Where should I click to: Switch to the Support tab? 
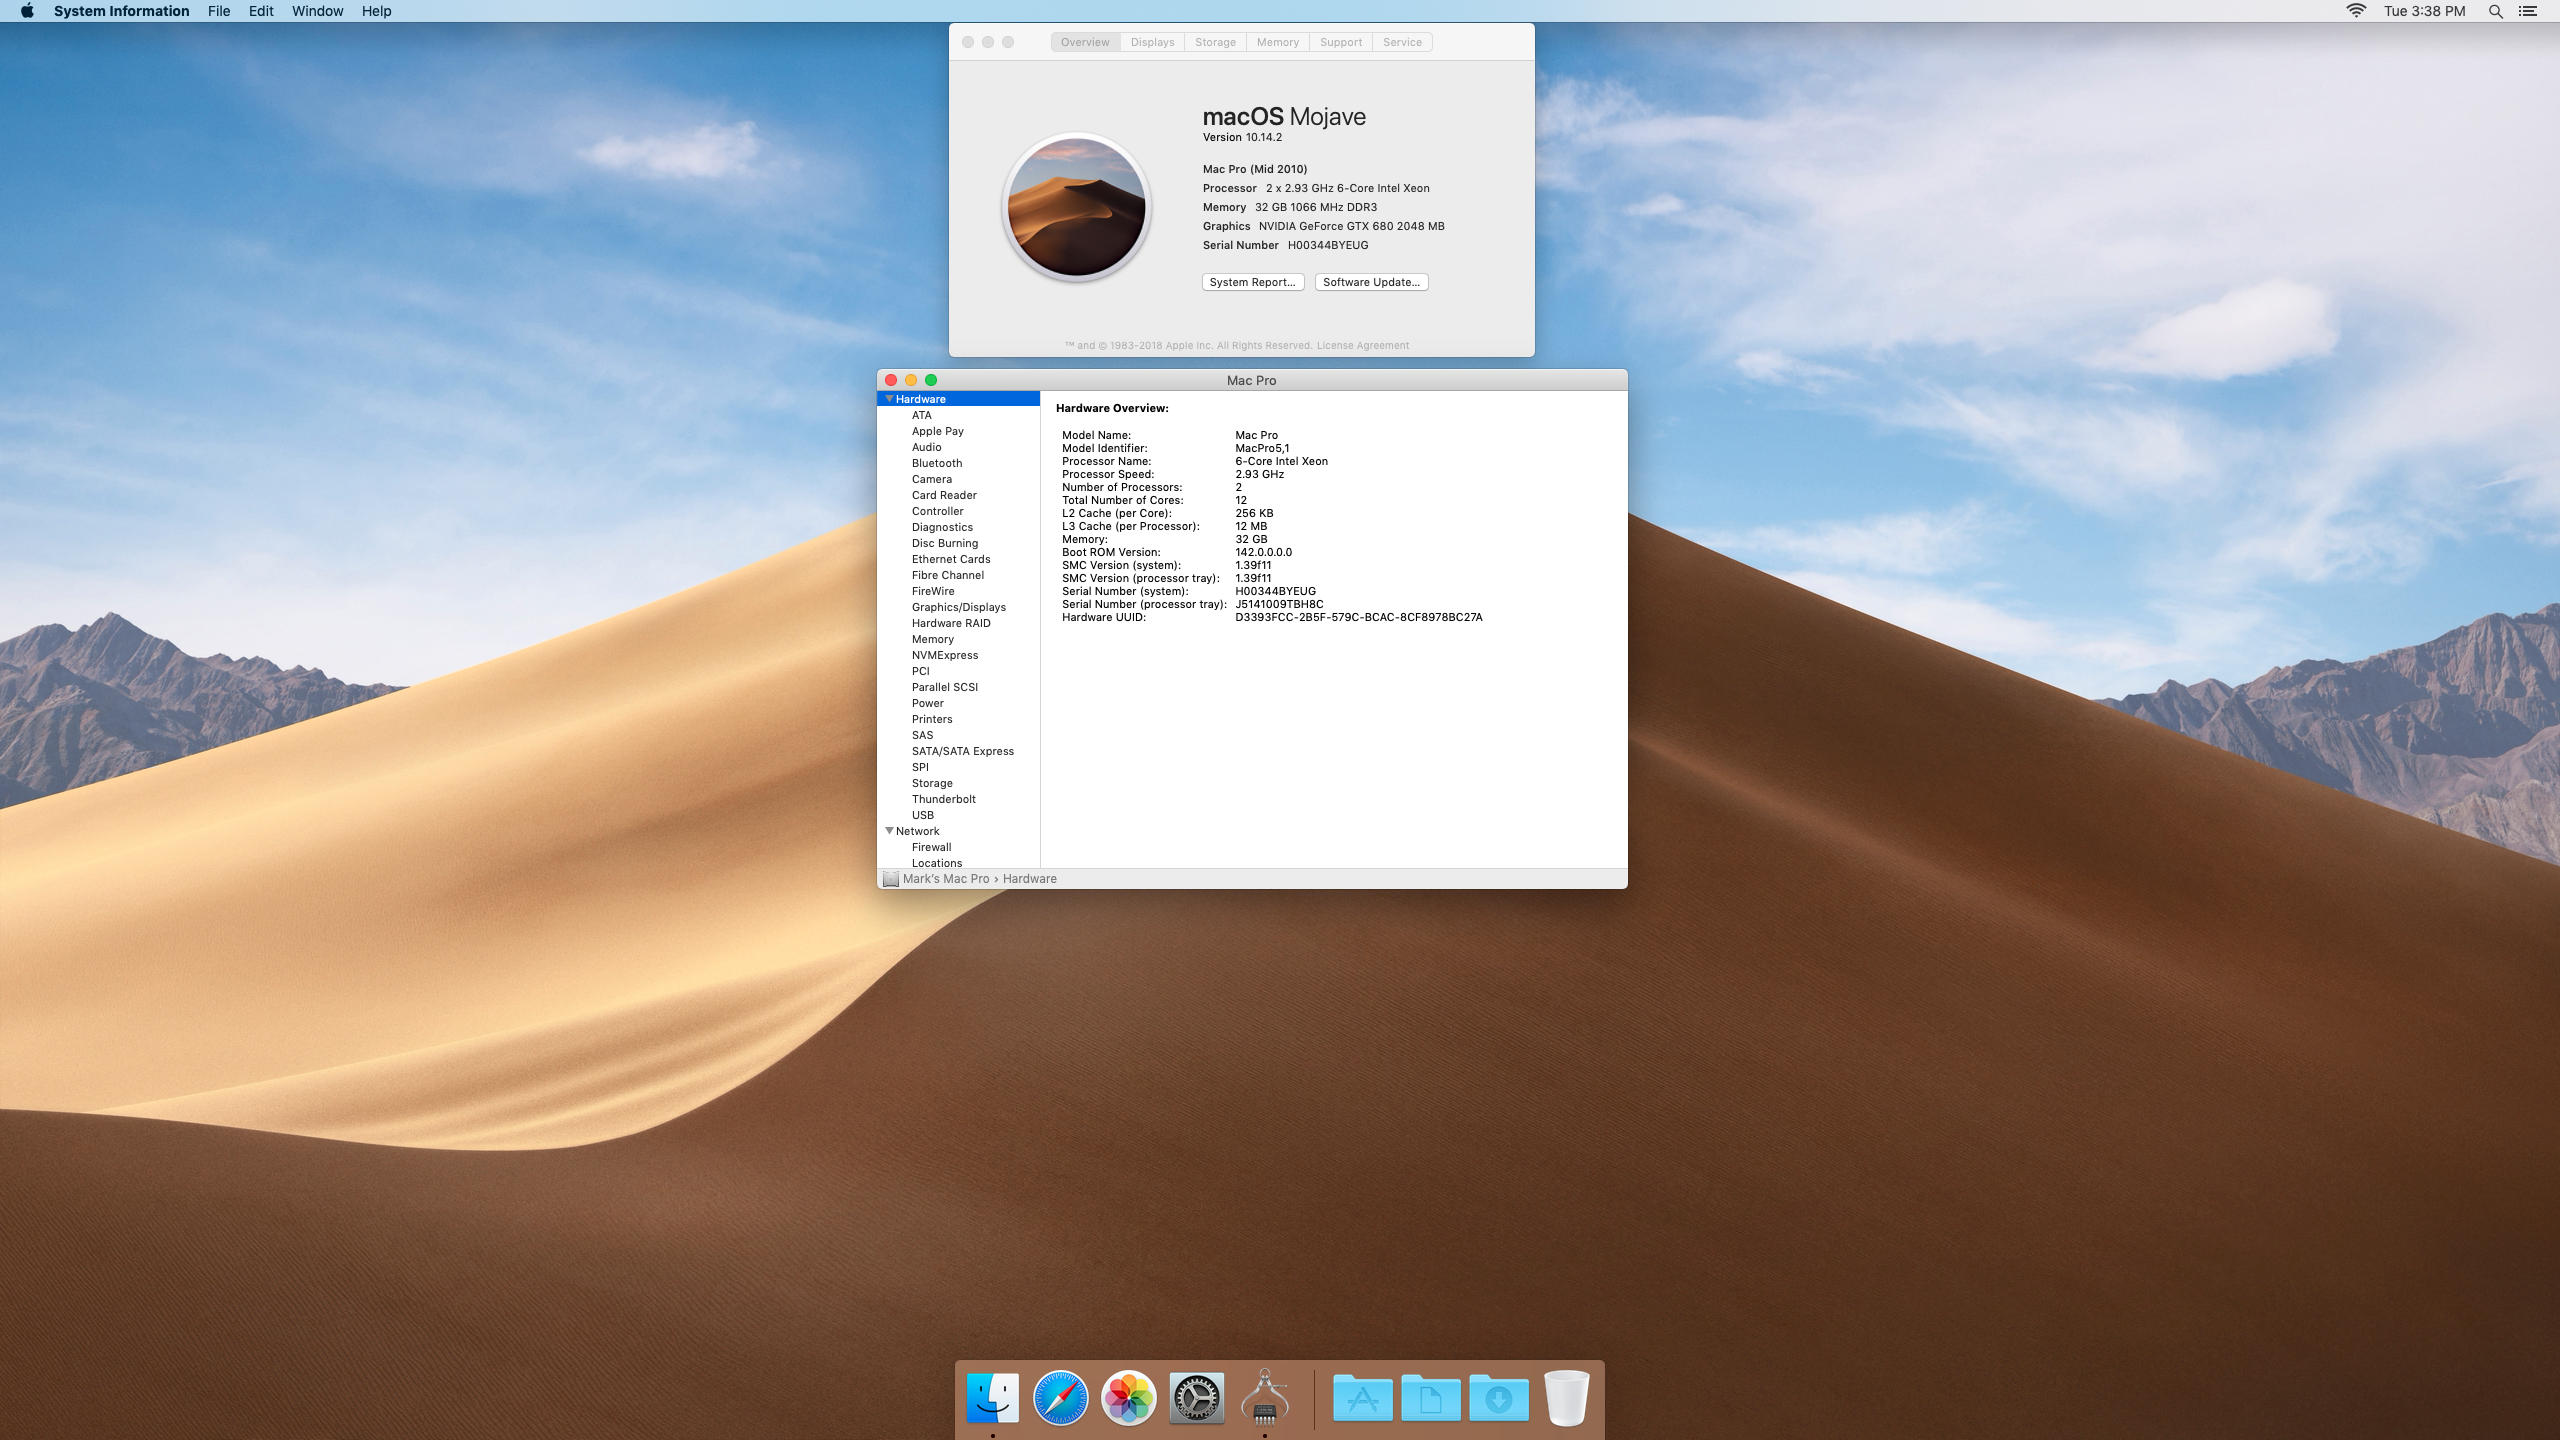[1341, 42]
